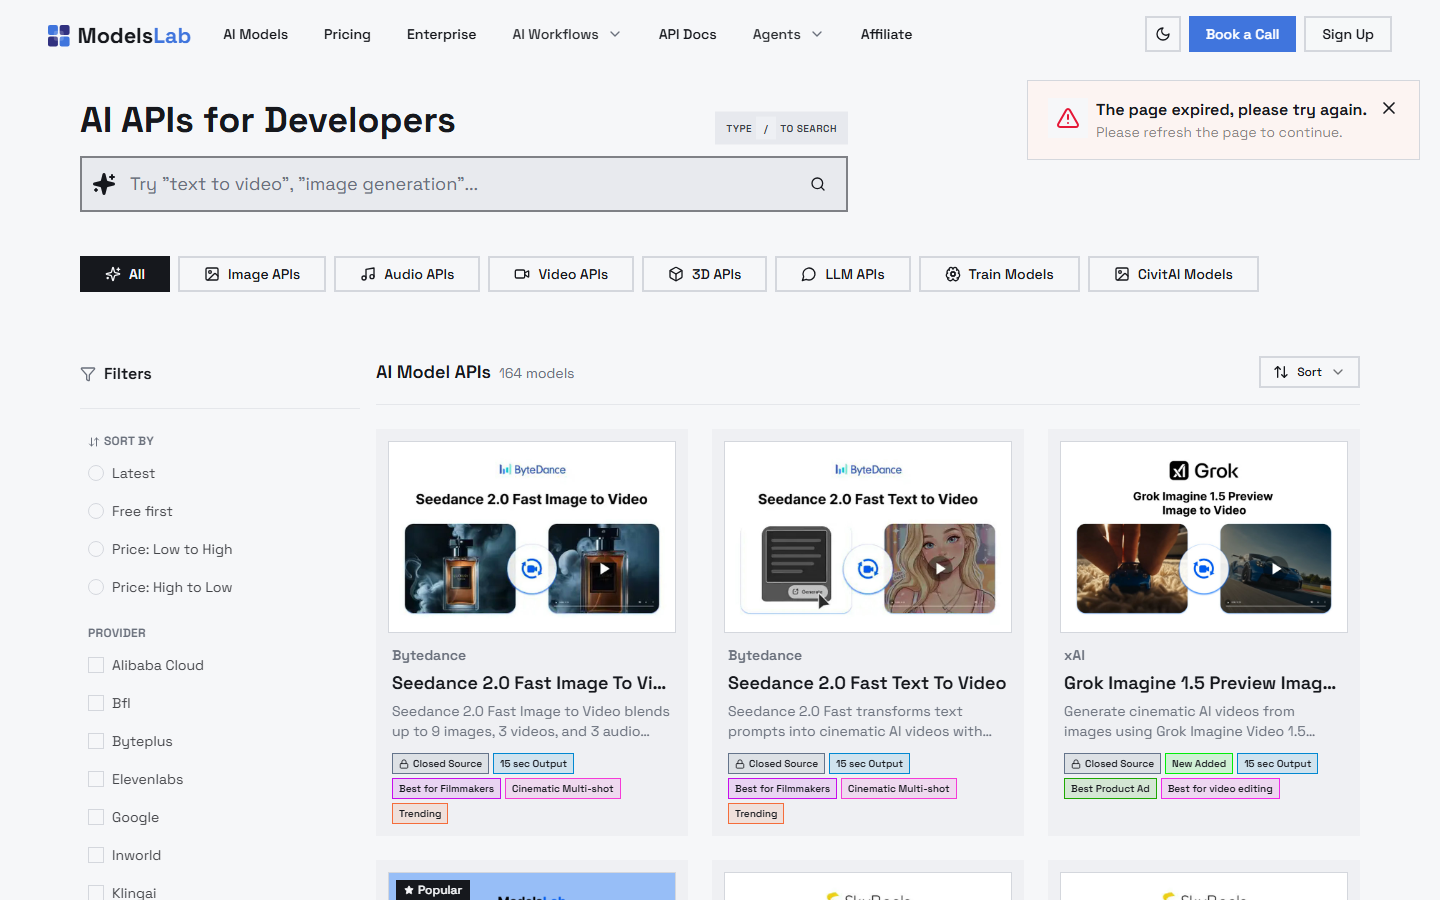1440x900 pixels.
Task: Expand the Agents dropdown menu
Action: pyautogui.click(x=787, y=34)
